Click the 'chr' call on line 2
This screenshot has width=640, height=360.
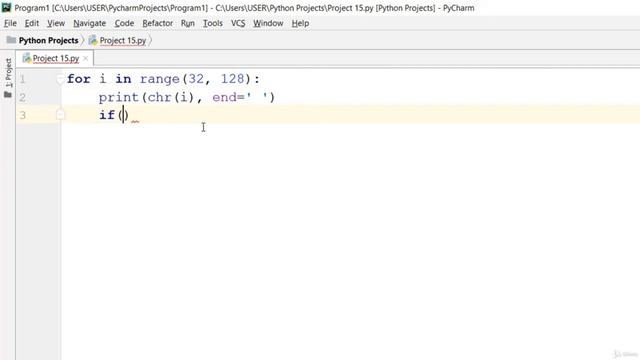point(160,98)
